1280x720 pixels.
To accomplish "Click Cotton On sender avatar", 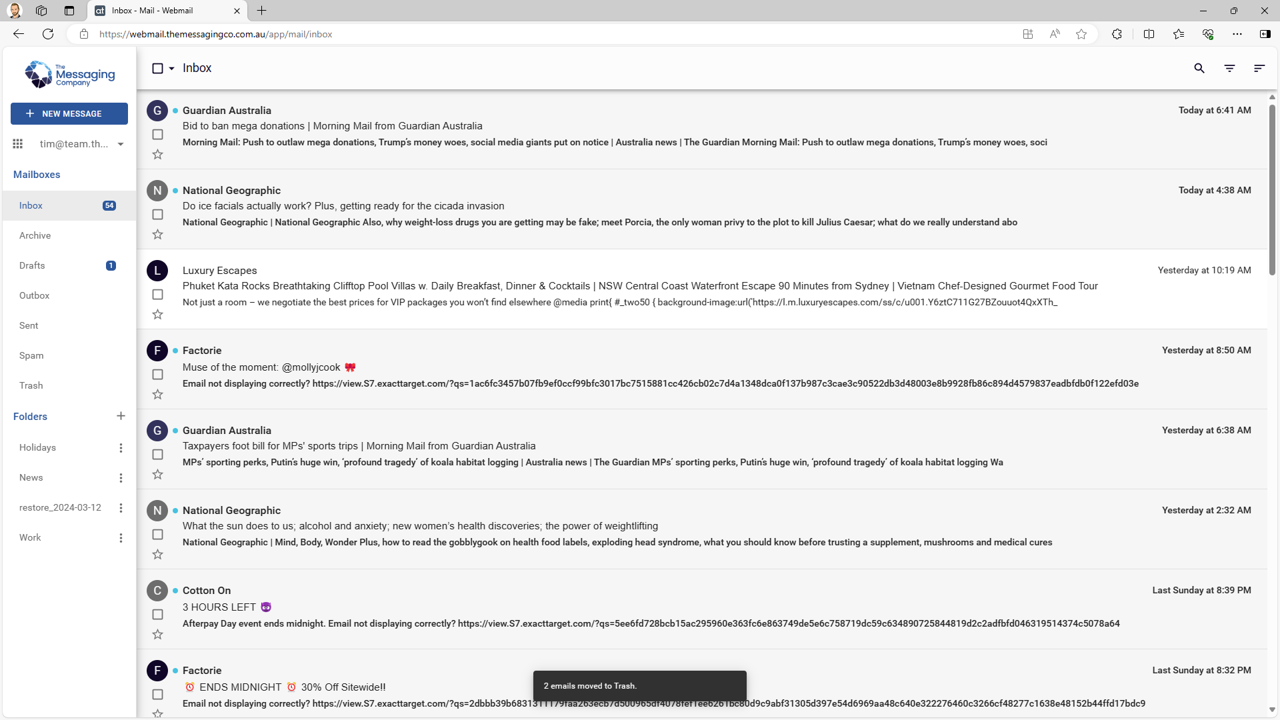I will [x=157, y=590].
